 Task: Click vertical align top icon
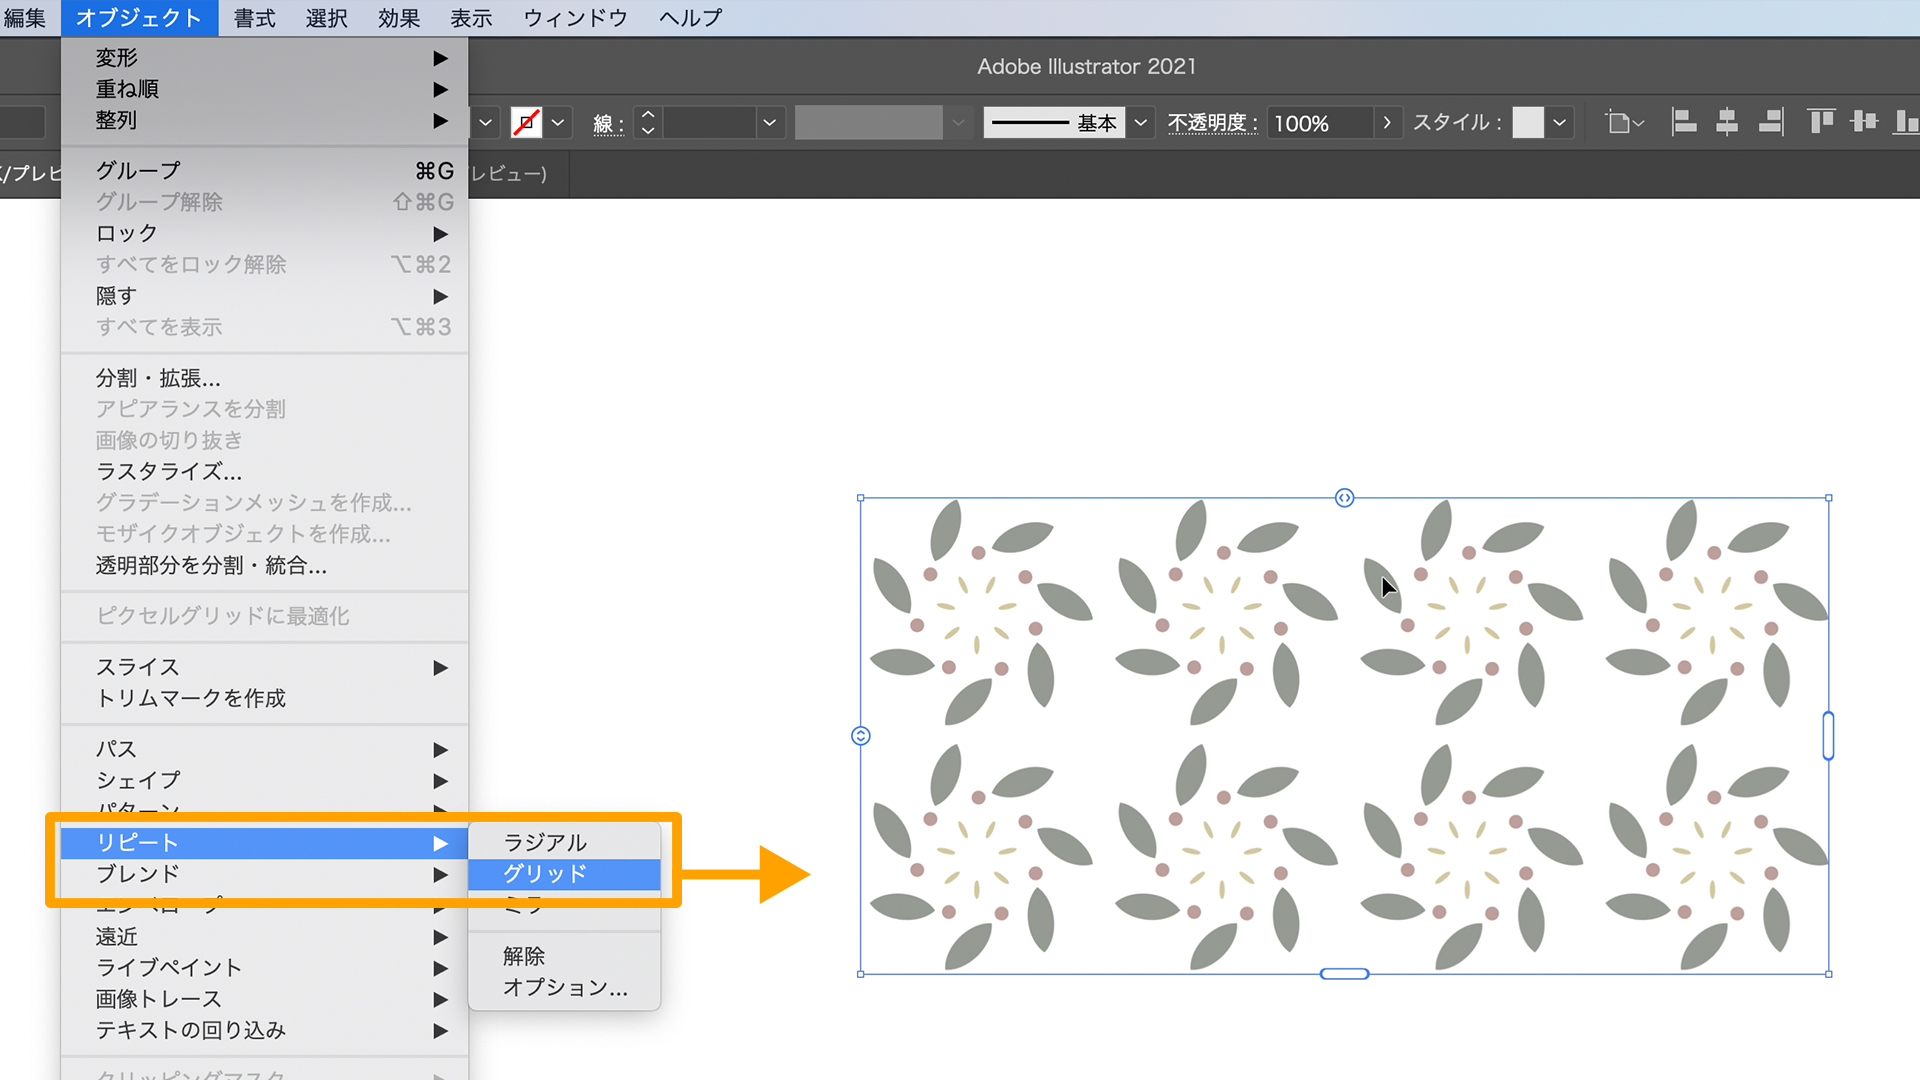click(x=1821, y=122)
